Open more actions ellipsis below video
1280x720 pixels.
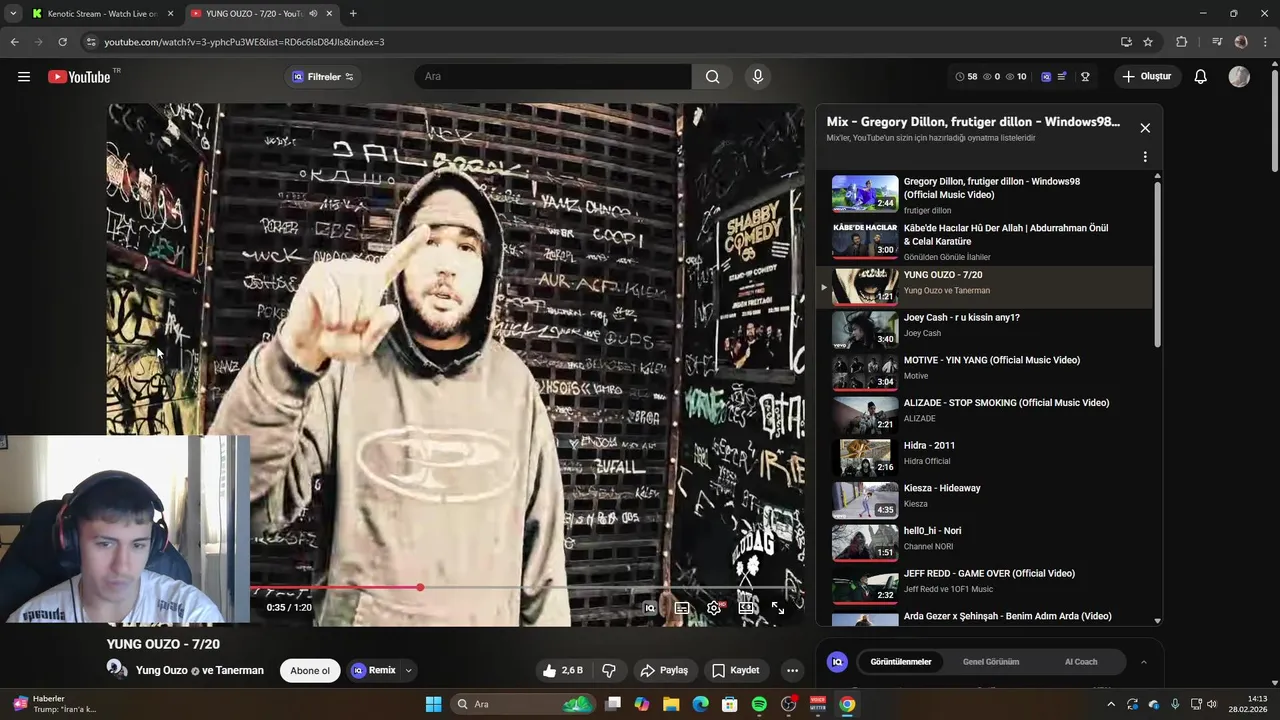[792, 670]
